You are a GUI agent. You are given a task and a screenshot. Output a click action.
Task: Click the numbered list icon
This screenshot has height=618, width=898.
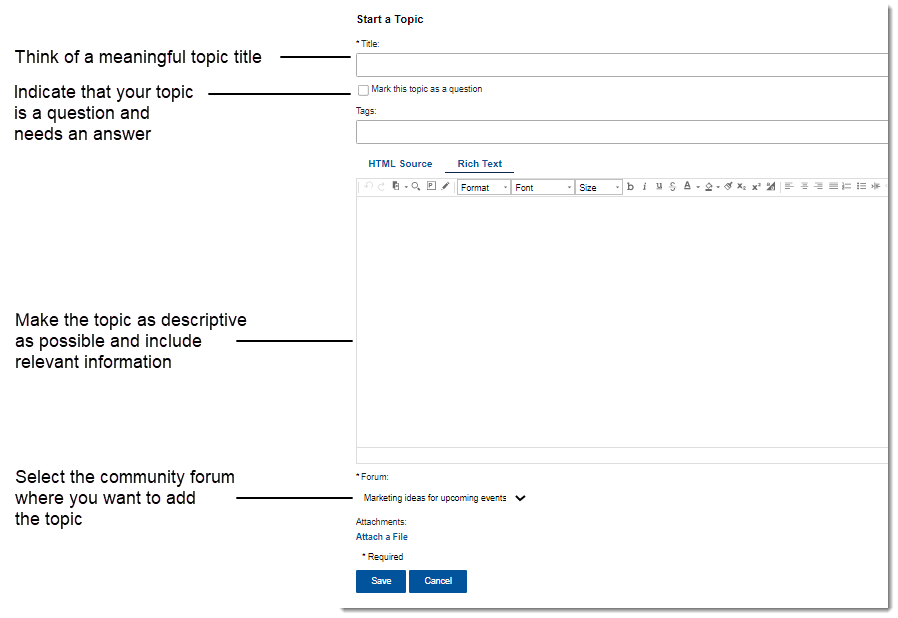pos(849,186)
